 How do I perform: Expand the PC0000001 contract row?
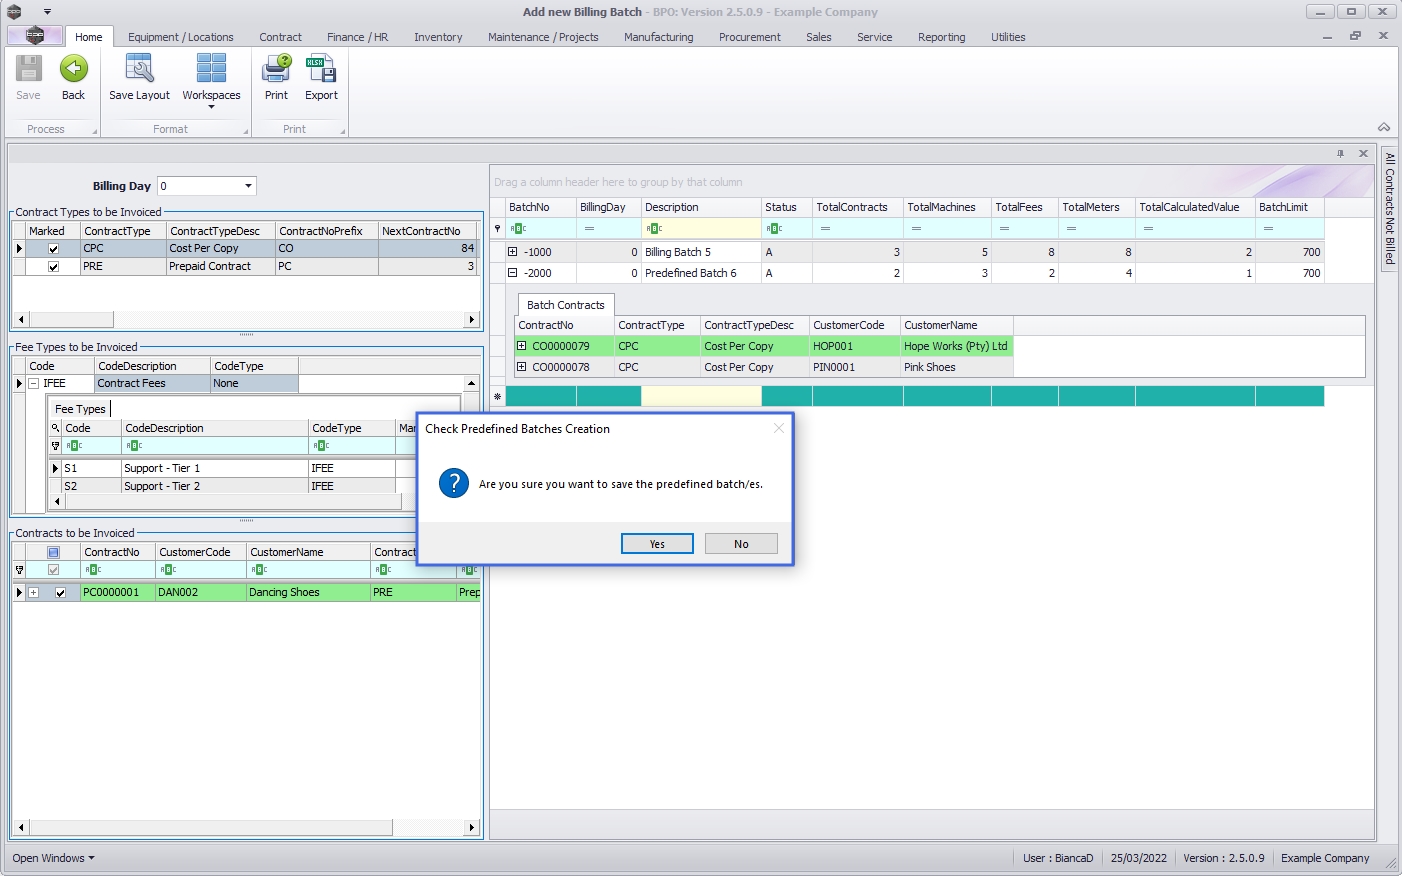[34, 593]
